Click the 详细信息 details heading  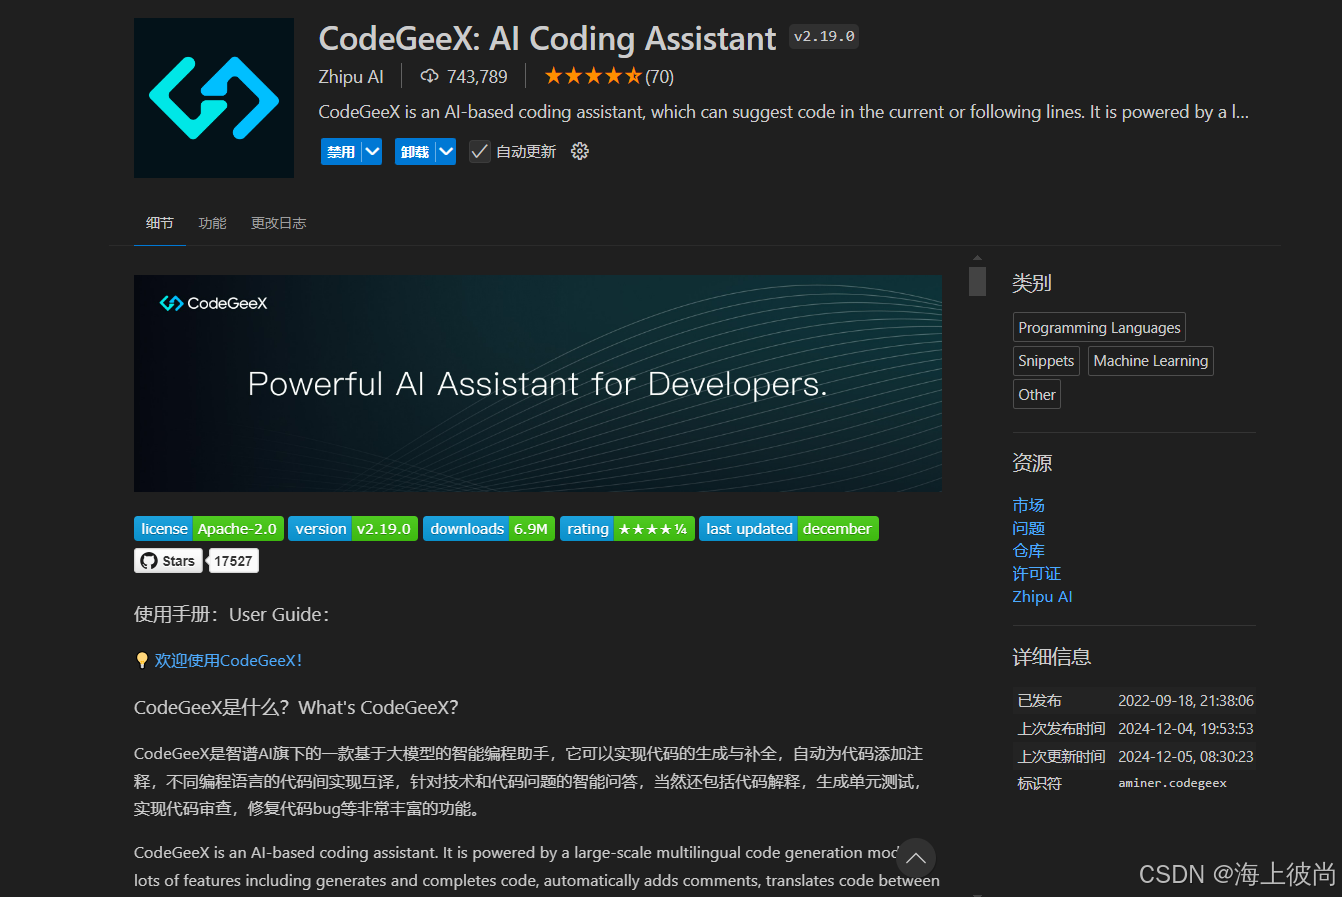[x=1052, y=657]
